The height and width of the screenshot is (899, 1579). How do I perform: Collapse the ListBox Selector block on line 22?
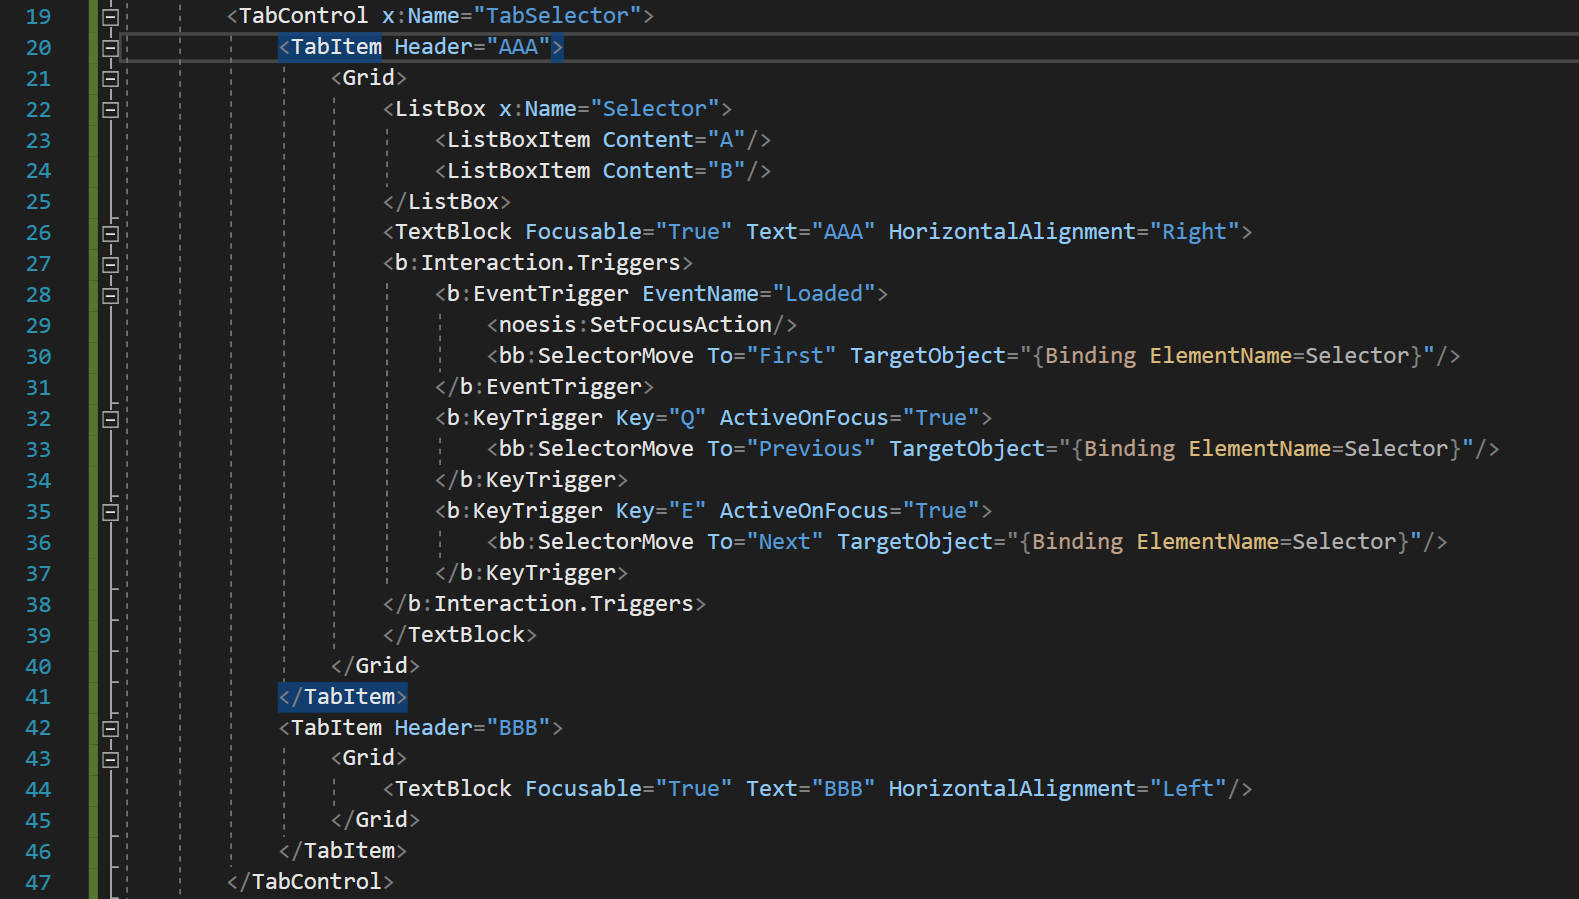pyautogui.click(x=111, y=110)
